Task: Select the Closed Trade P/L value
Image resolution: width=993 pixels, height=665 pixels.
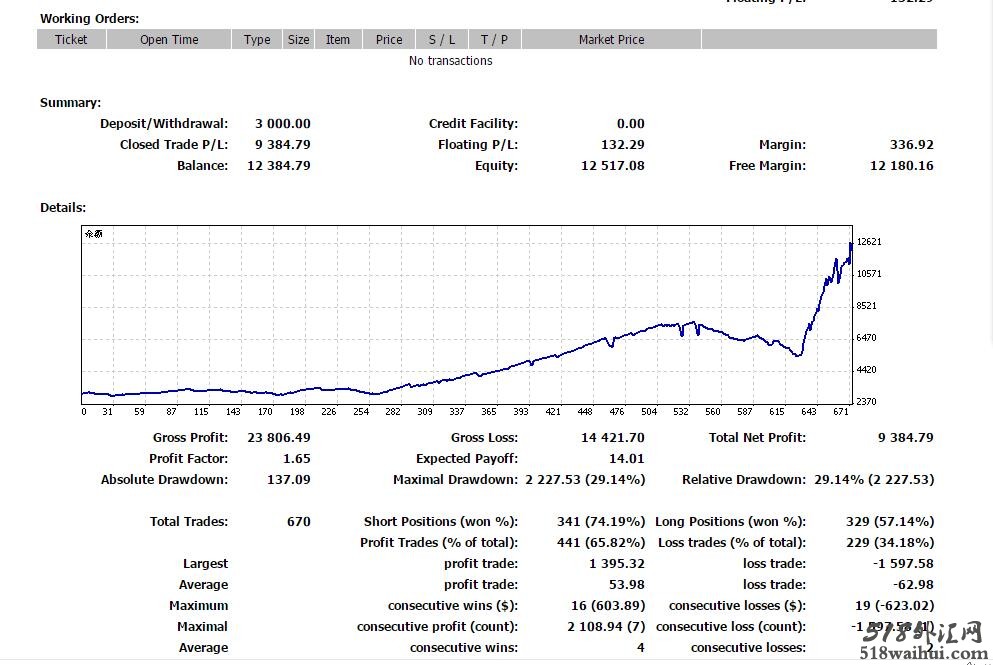Action: tap(282, 144)
